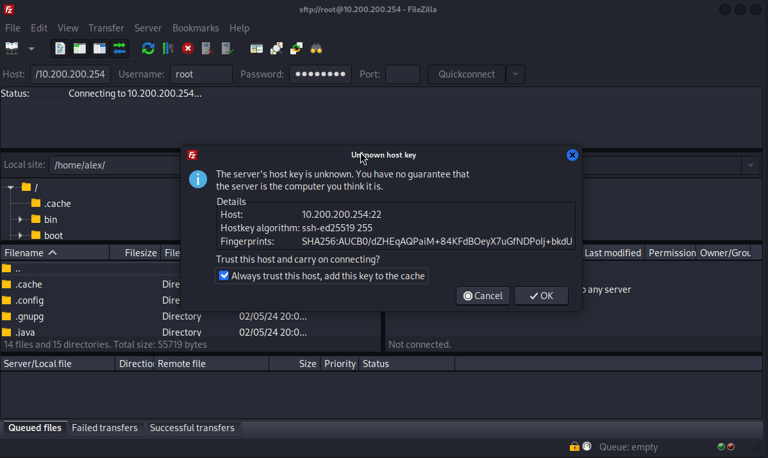Open the Edit menu

pos(39,28)
